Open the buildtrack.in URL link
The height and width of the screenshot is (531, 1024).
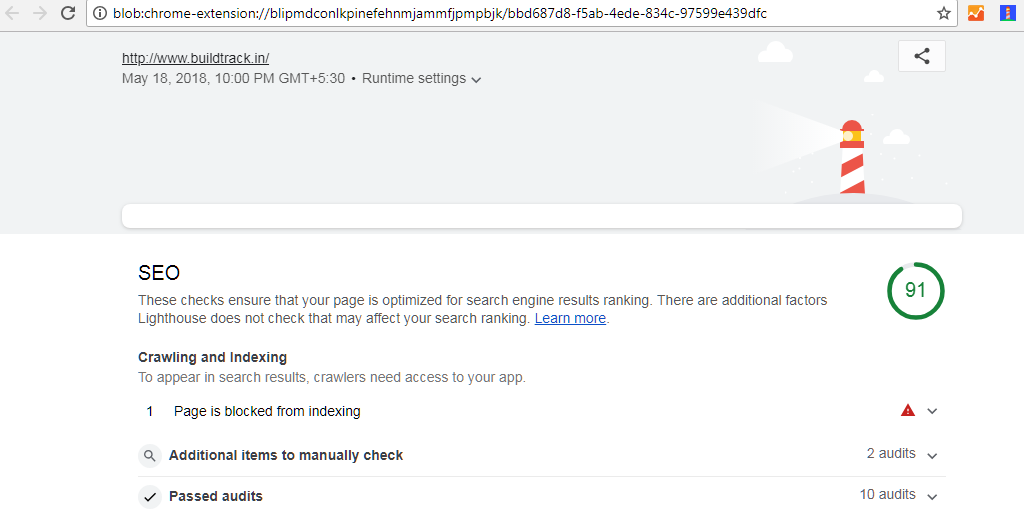[195, 58]
